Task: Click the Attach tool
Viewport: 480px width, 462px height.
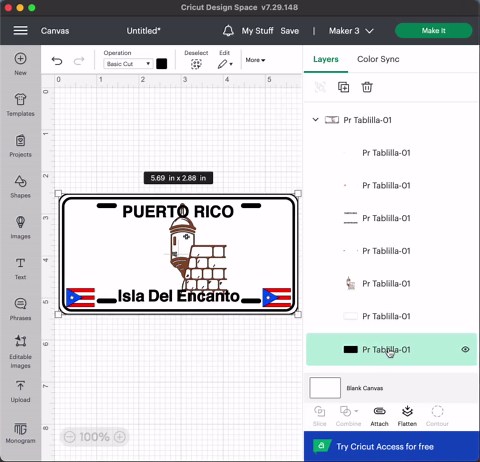Action: [379, 416]
